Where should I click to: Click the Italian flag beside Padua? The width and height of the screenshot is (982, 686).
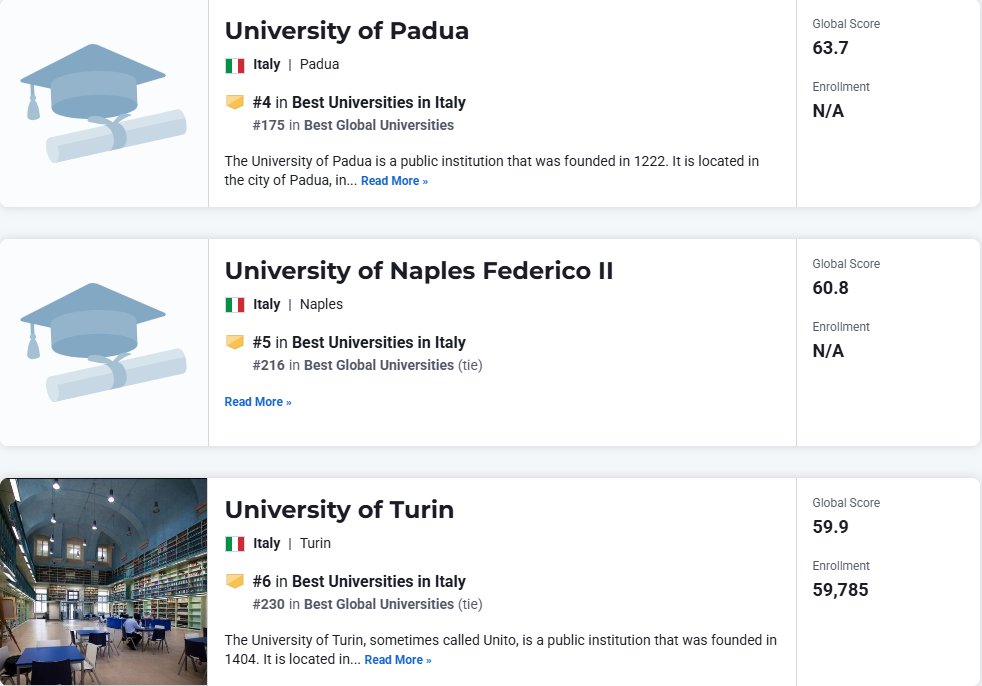235,65
